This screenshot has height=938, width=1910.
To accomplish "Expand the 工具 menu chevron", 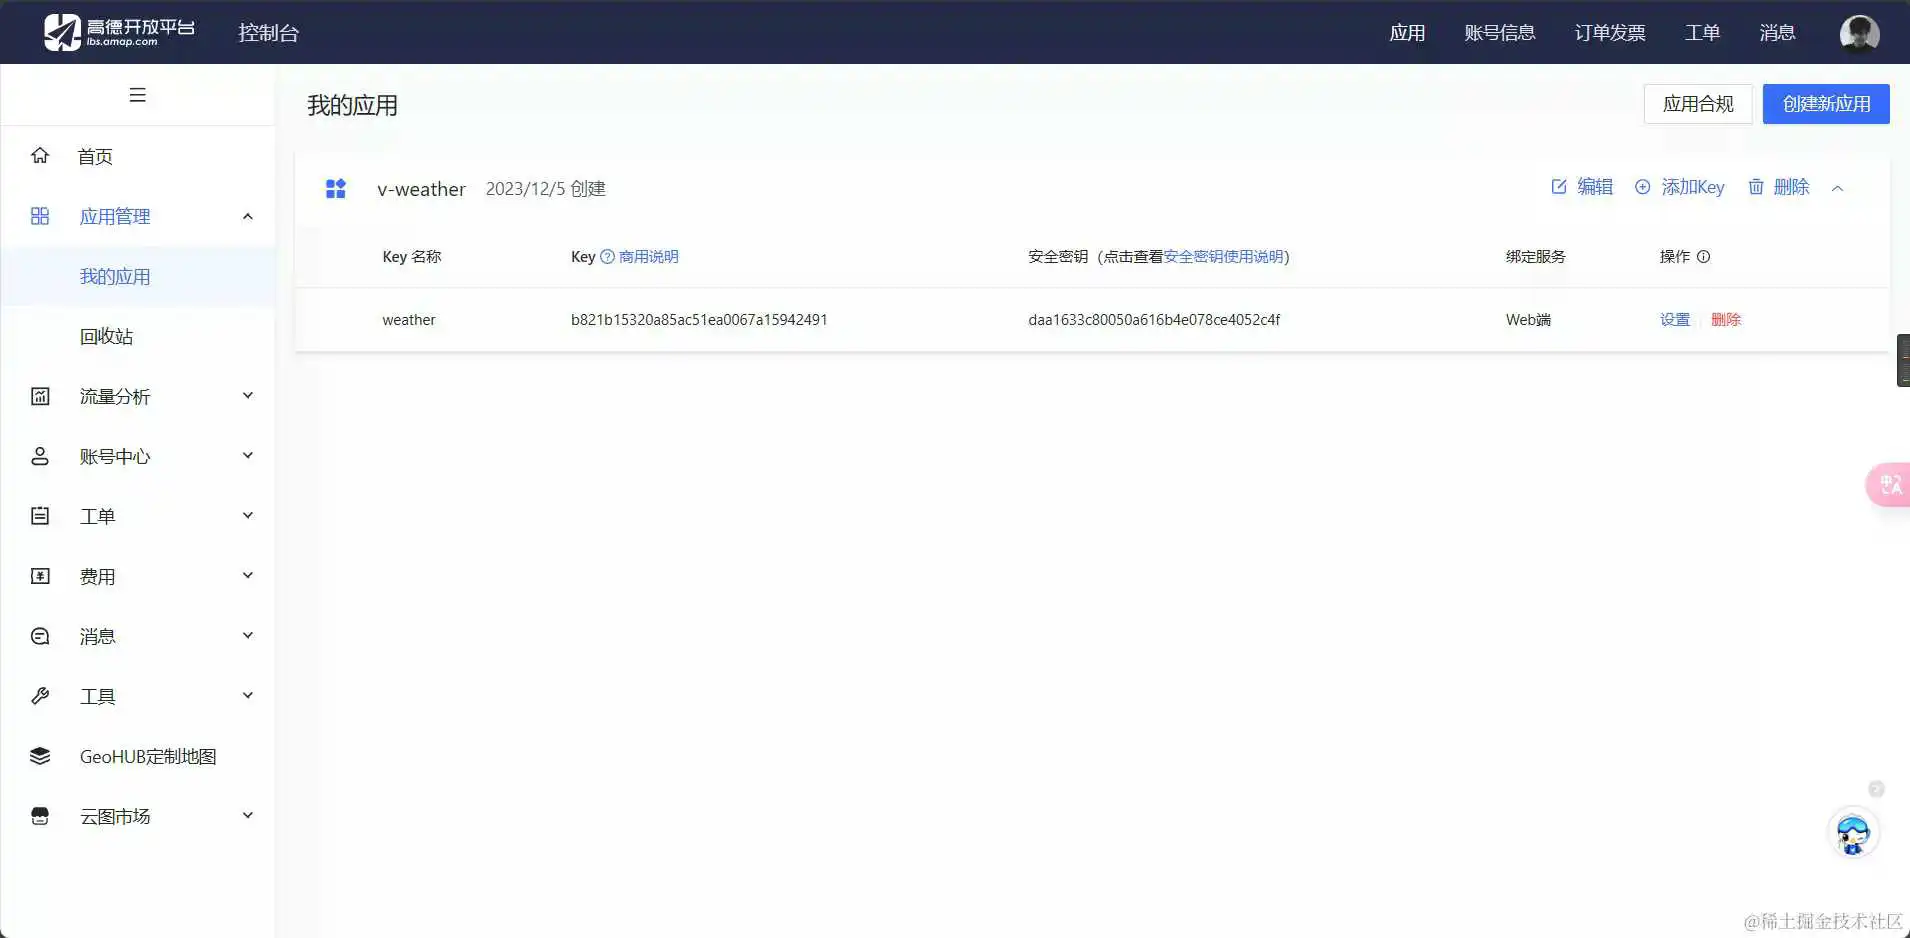I will (248, 696).
